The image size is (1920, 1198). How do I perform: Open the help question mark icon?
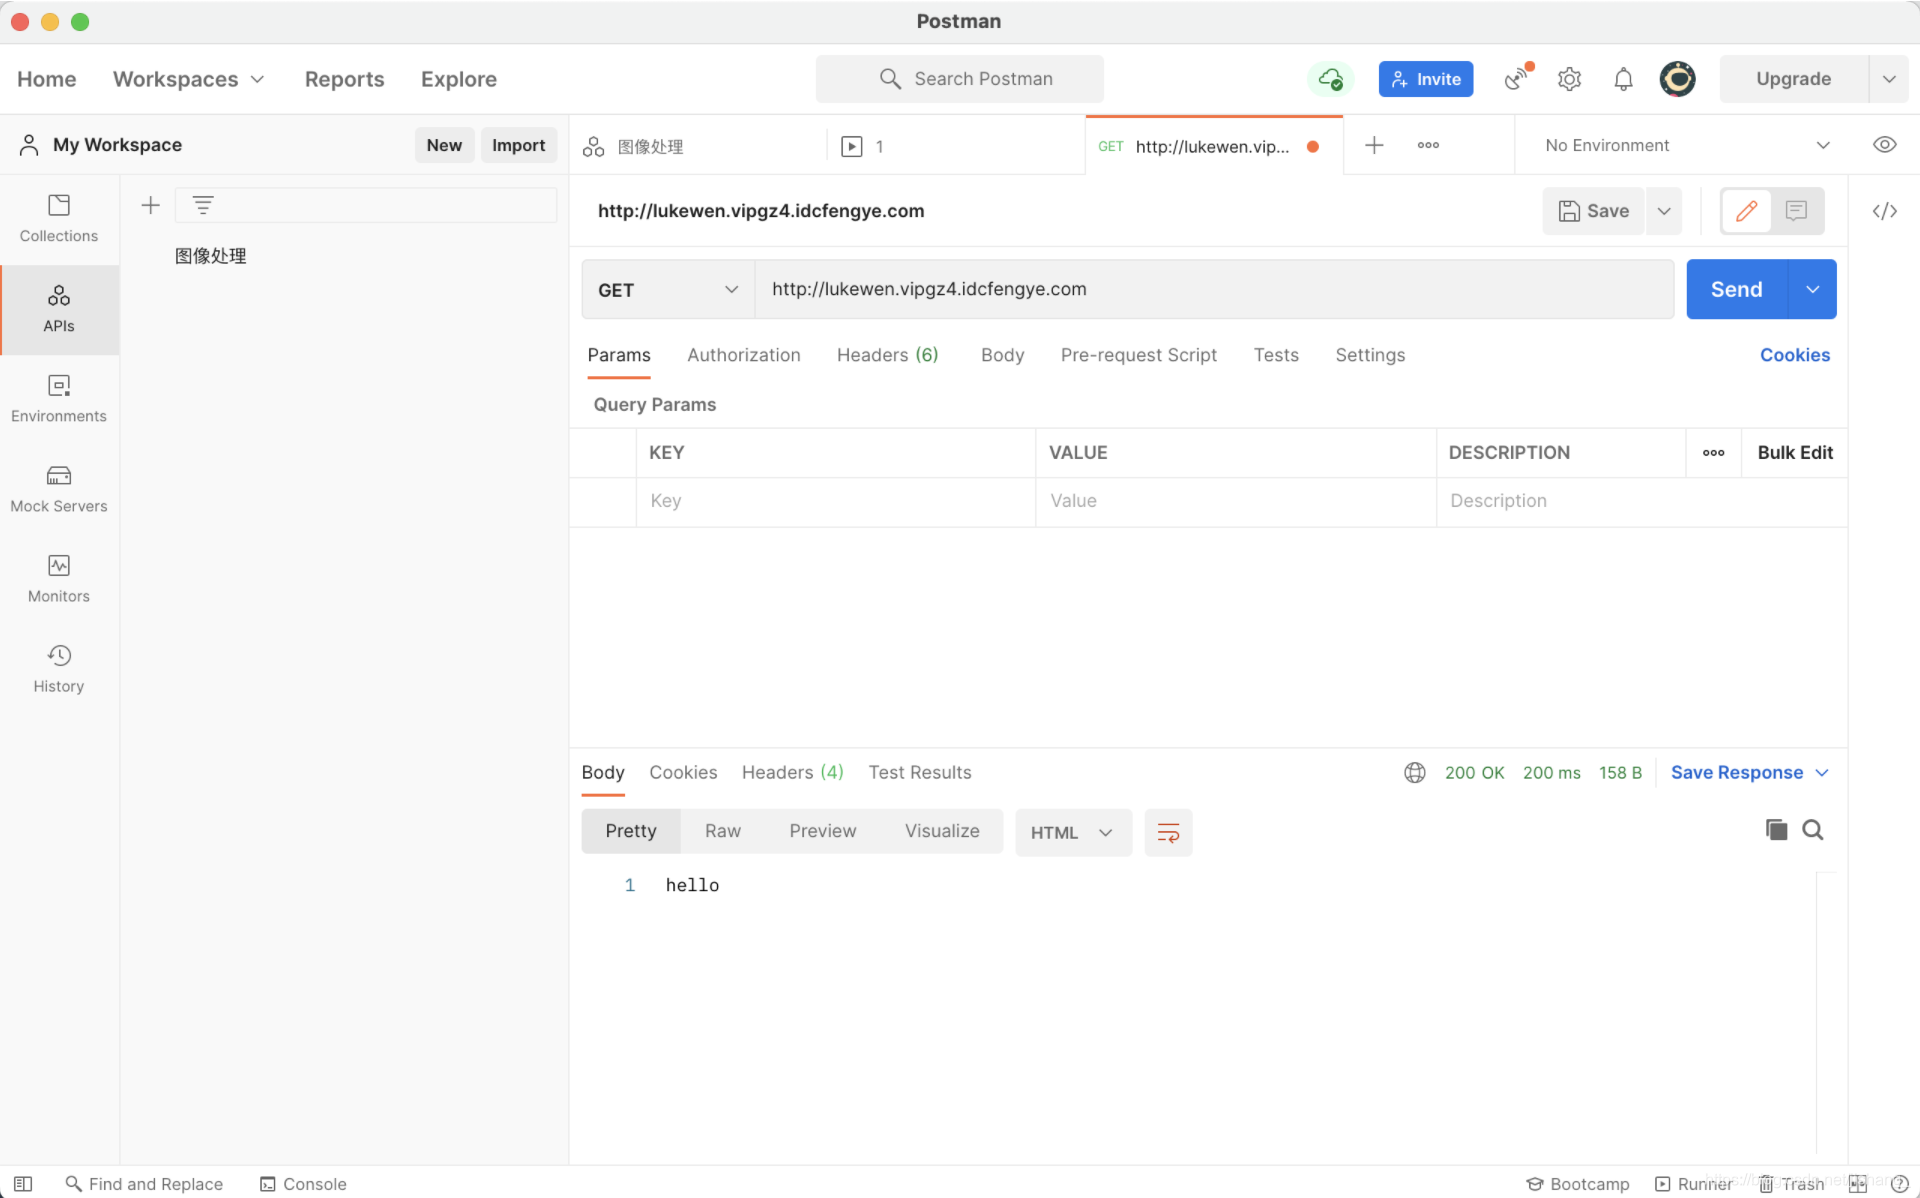1900,1183
